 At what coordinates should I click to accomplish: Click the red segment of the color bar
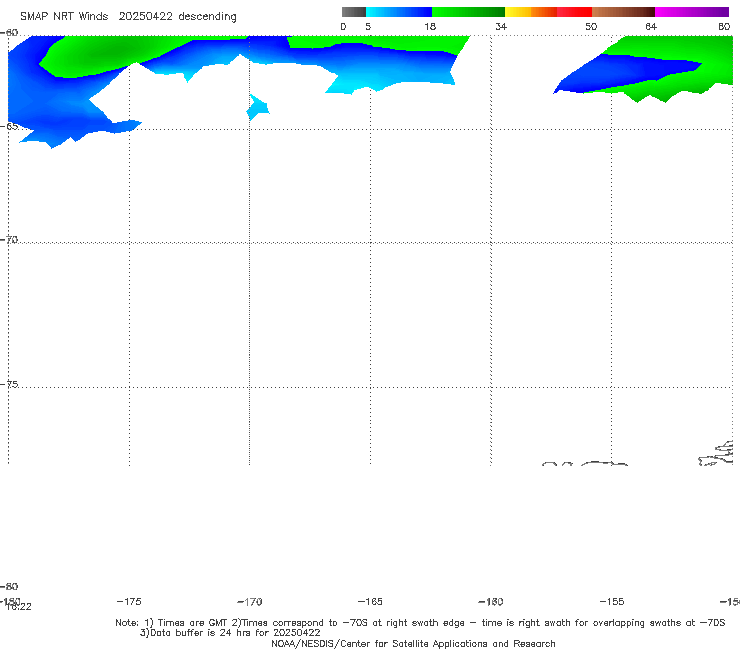click(x=574, y=12)
